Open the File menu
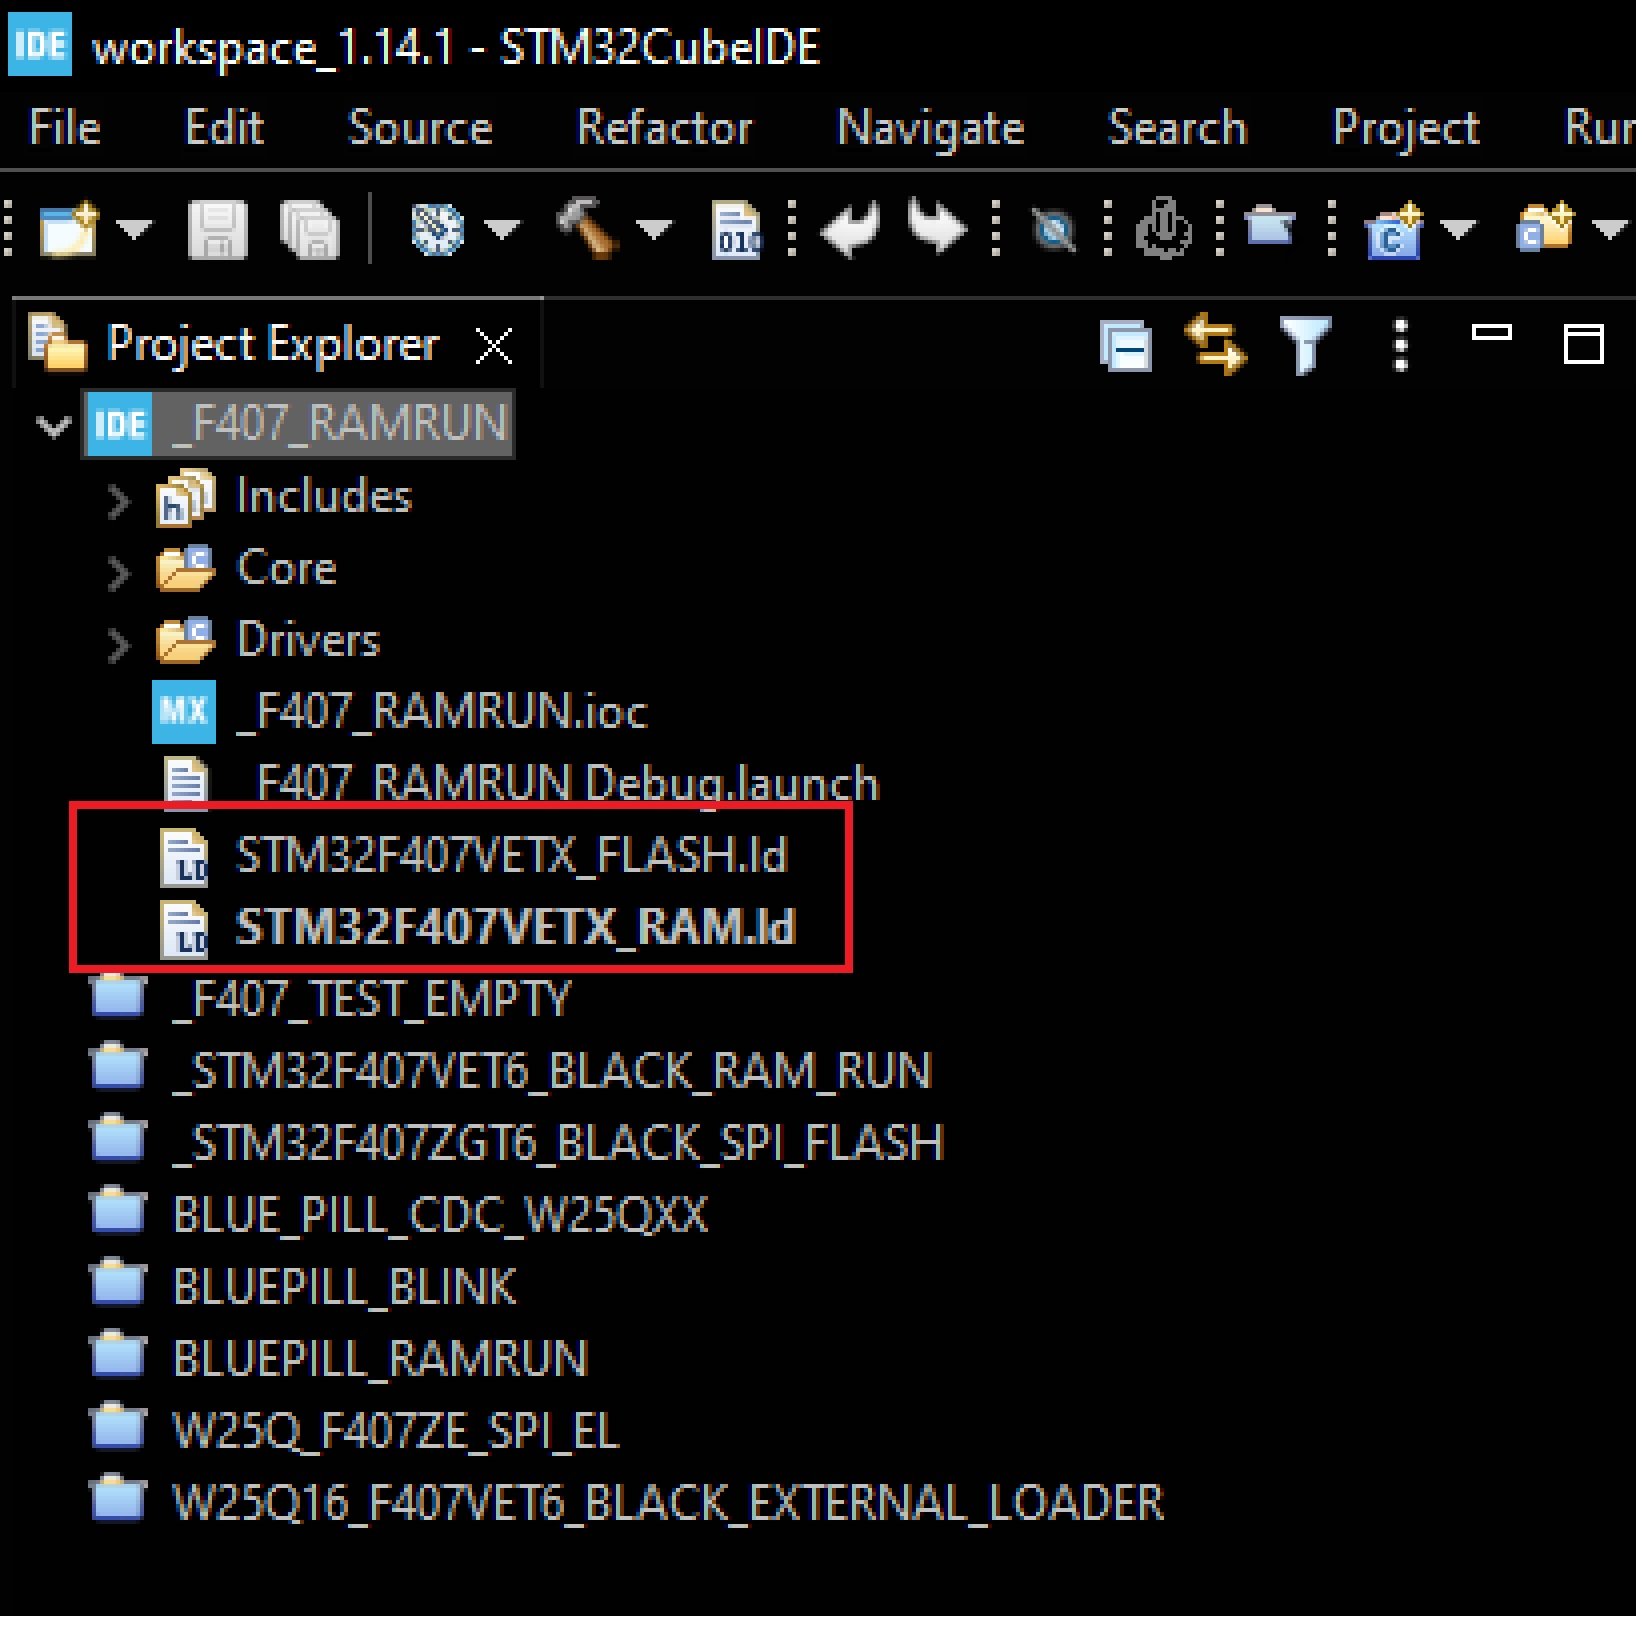The width and height of the screenshot is (1646, 1626). [65, 128]
